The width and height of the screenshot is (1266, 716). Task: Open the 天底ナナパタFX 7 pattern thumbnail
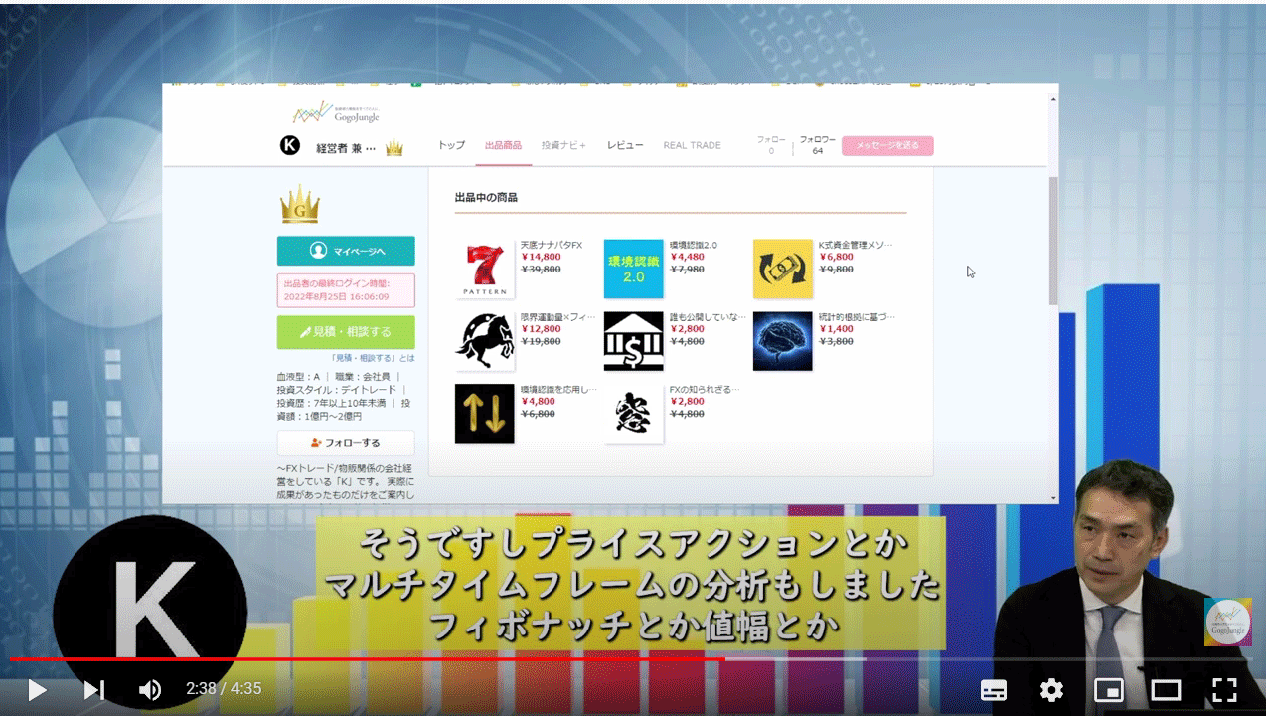click(484, 269)
